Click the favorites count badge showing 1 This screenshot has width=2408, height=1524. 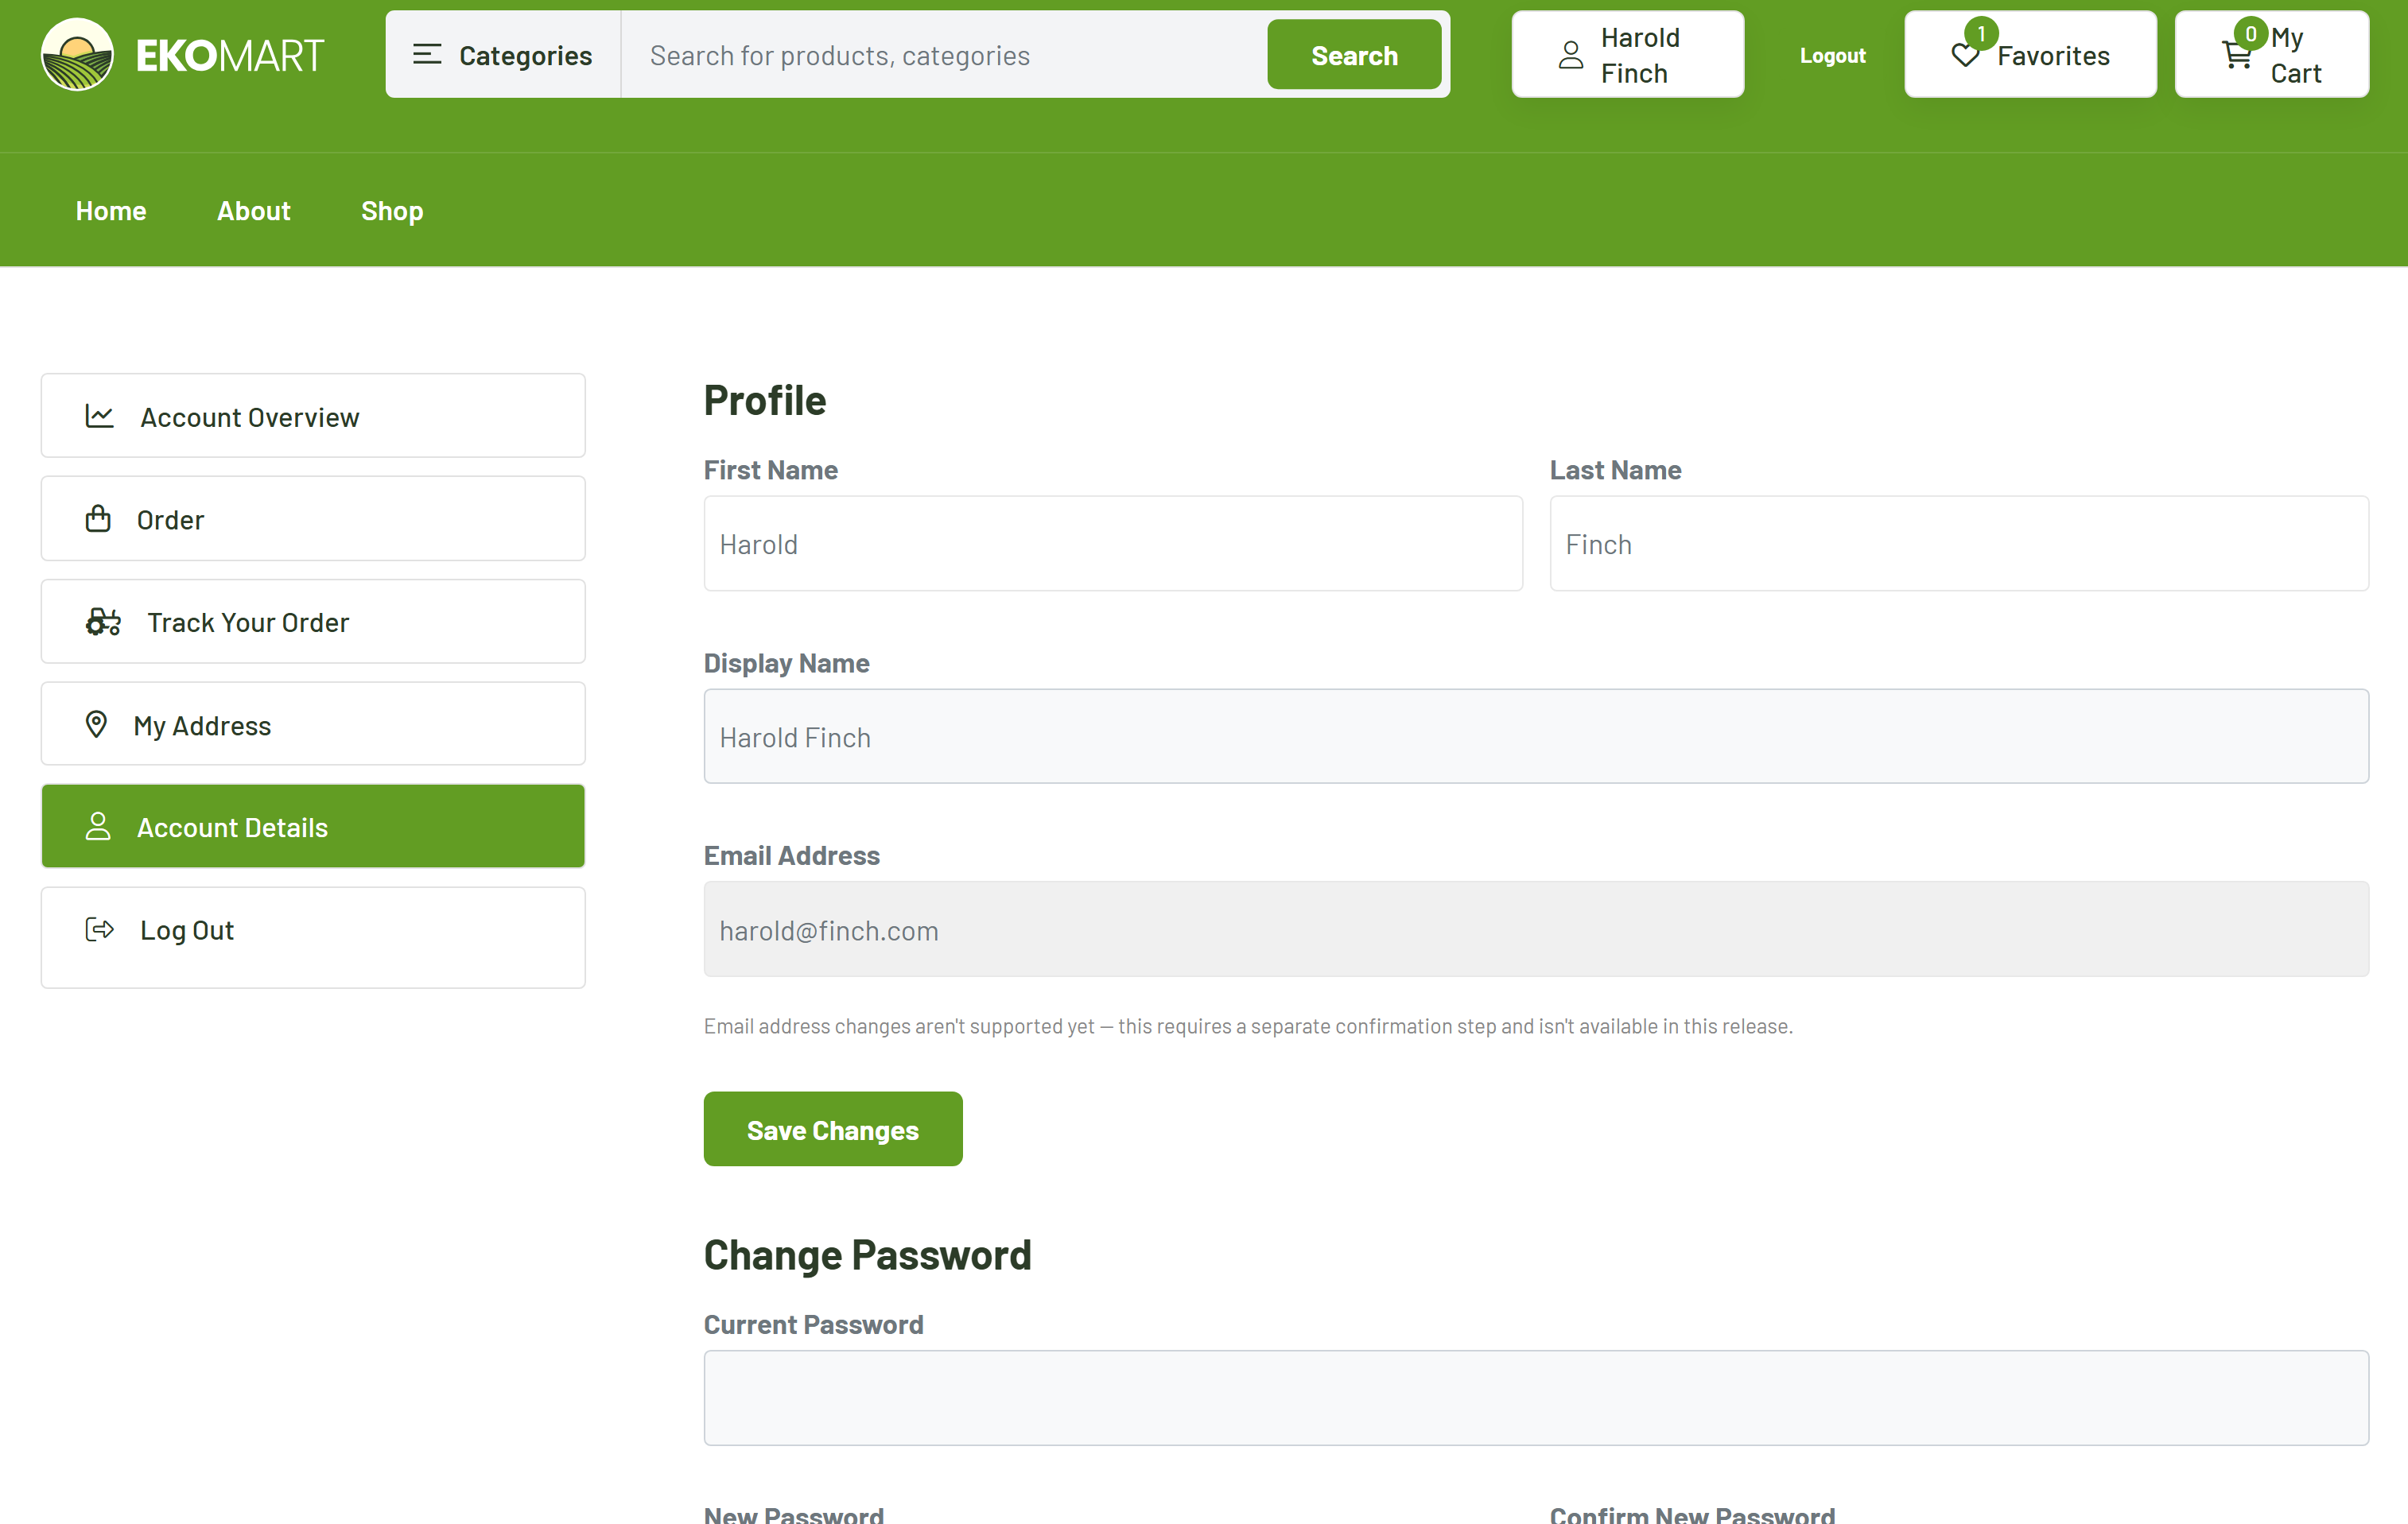(x=1981, y=34)
